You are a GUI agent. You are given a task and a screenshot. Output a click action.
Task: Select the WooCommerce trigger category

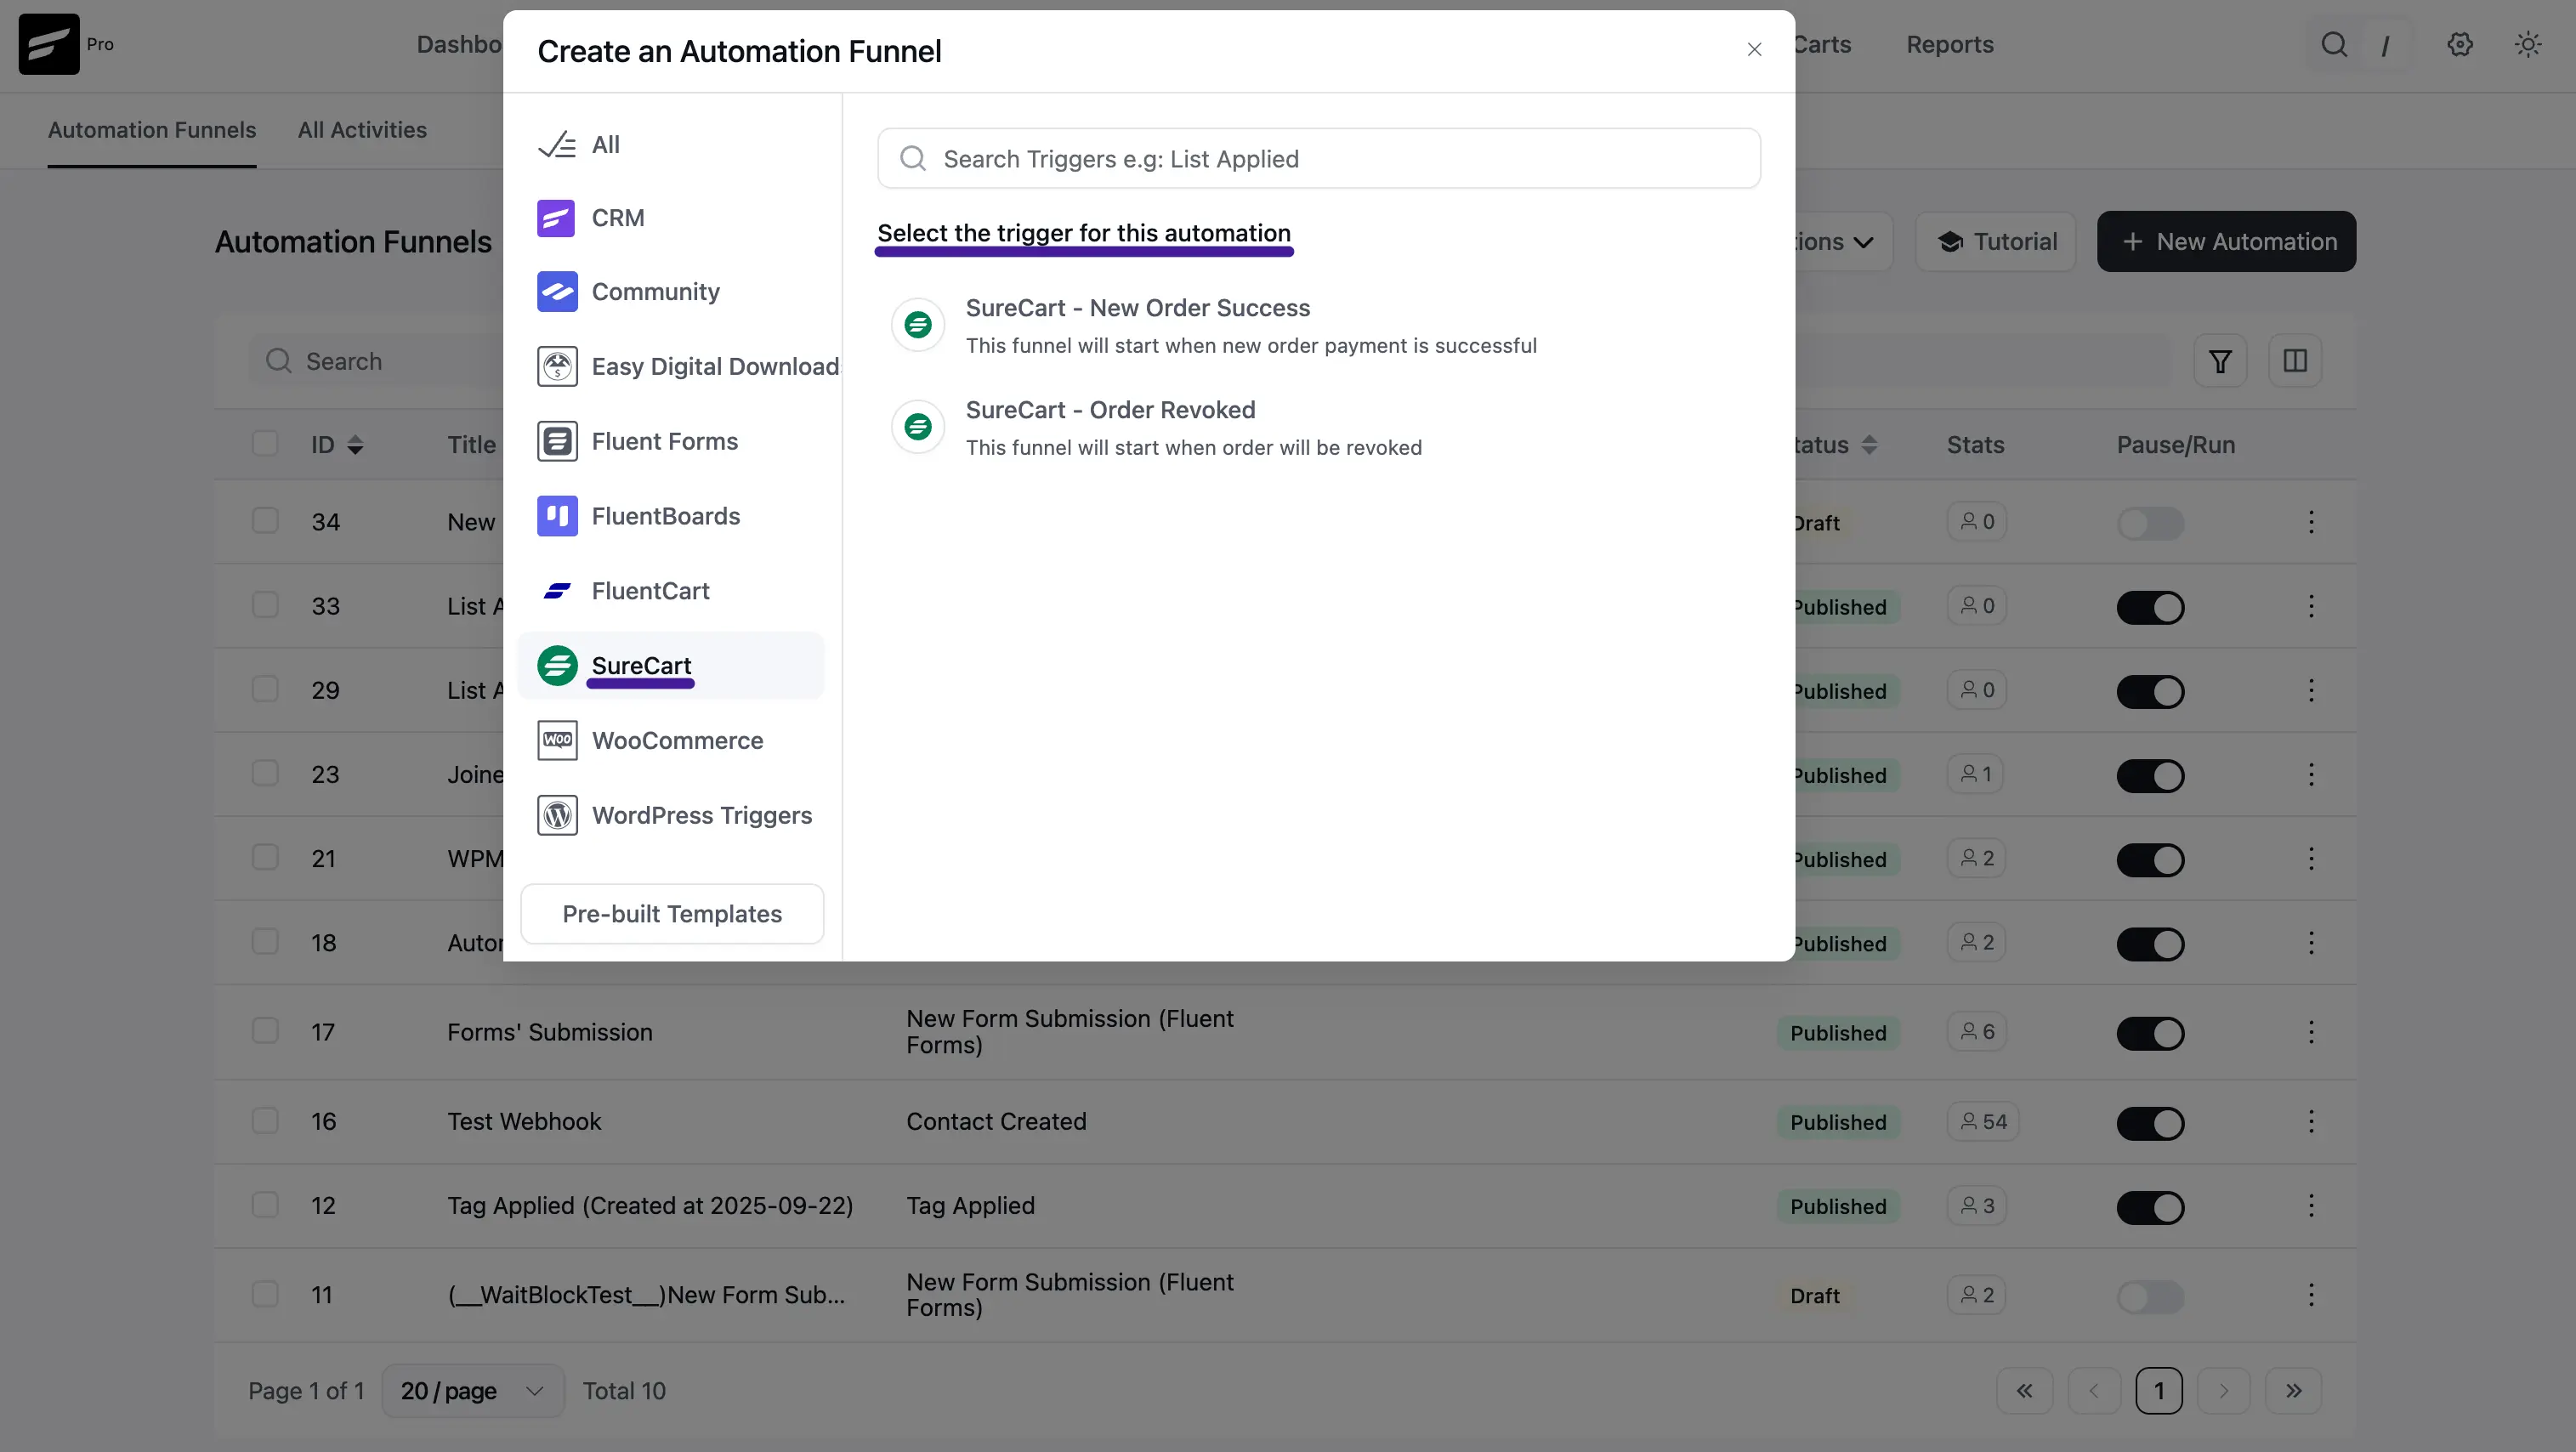(671, 741)
